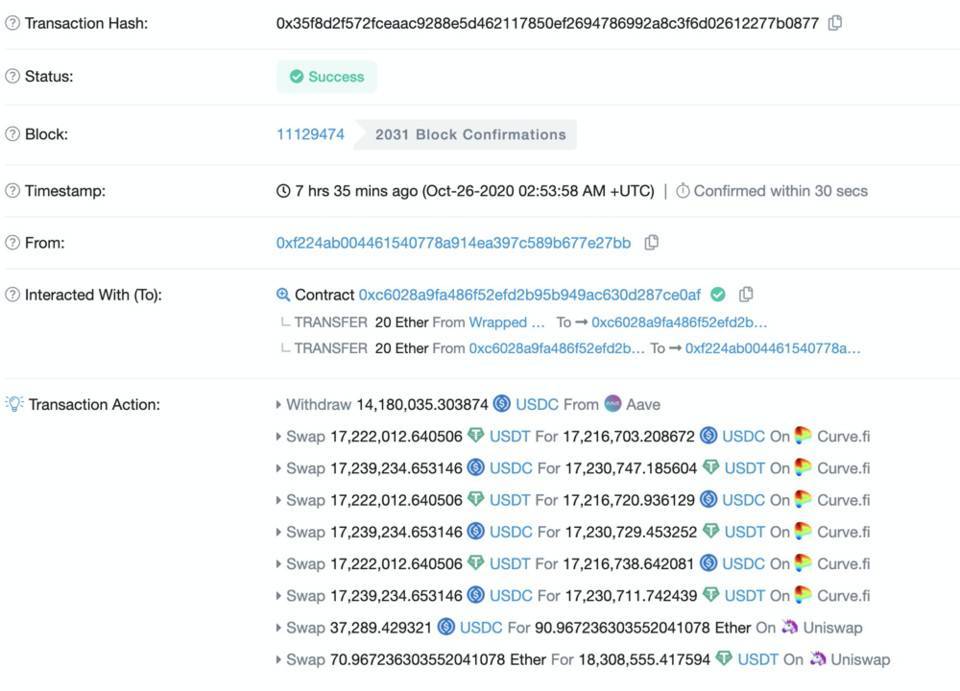Click the Aave label in the Withdraw row
The width and height of the screenshot is (960, 691).
tap(643, 405)
